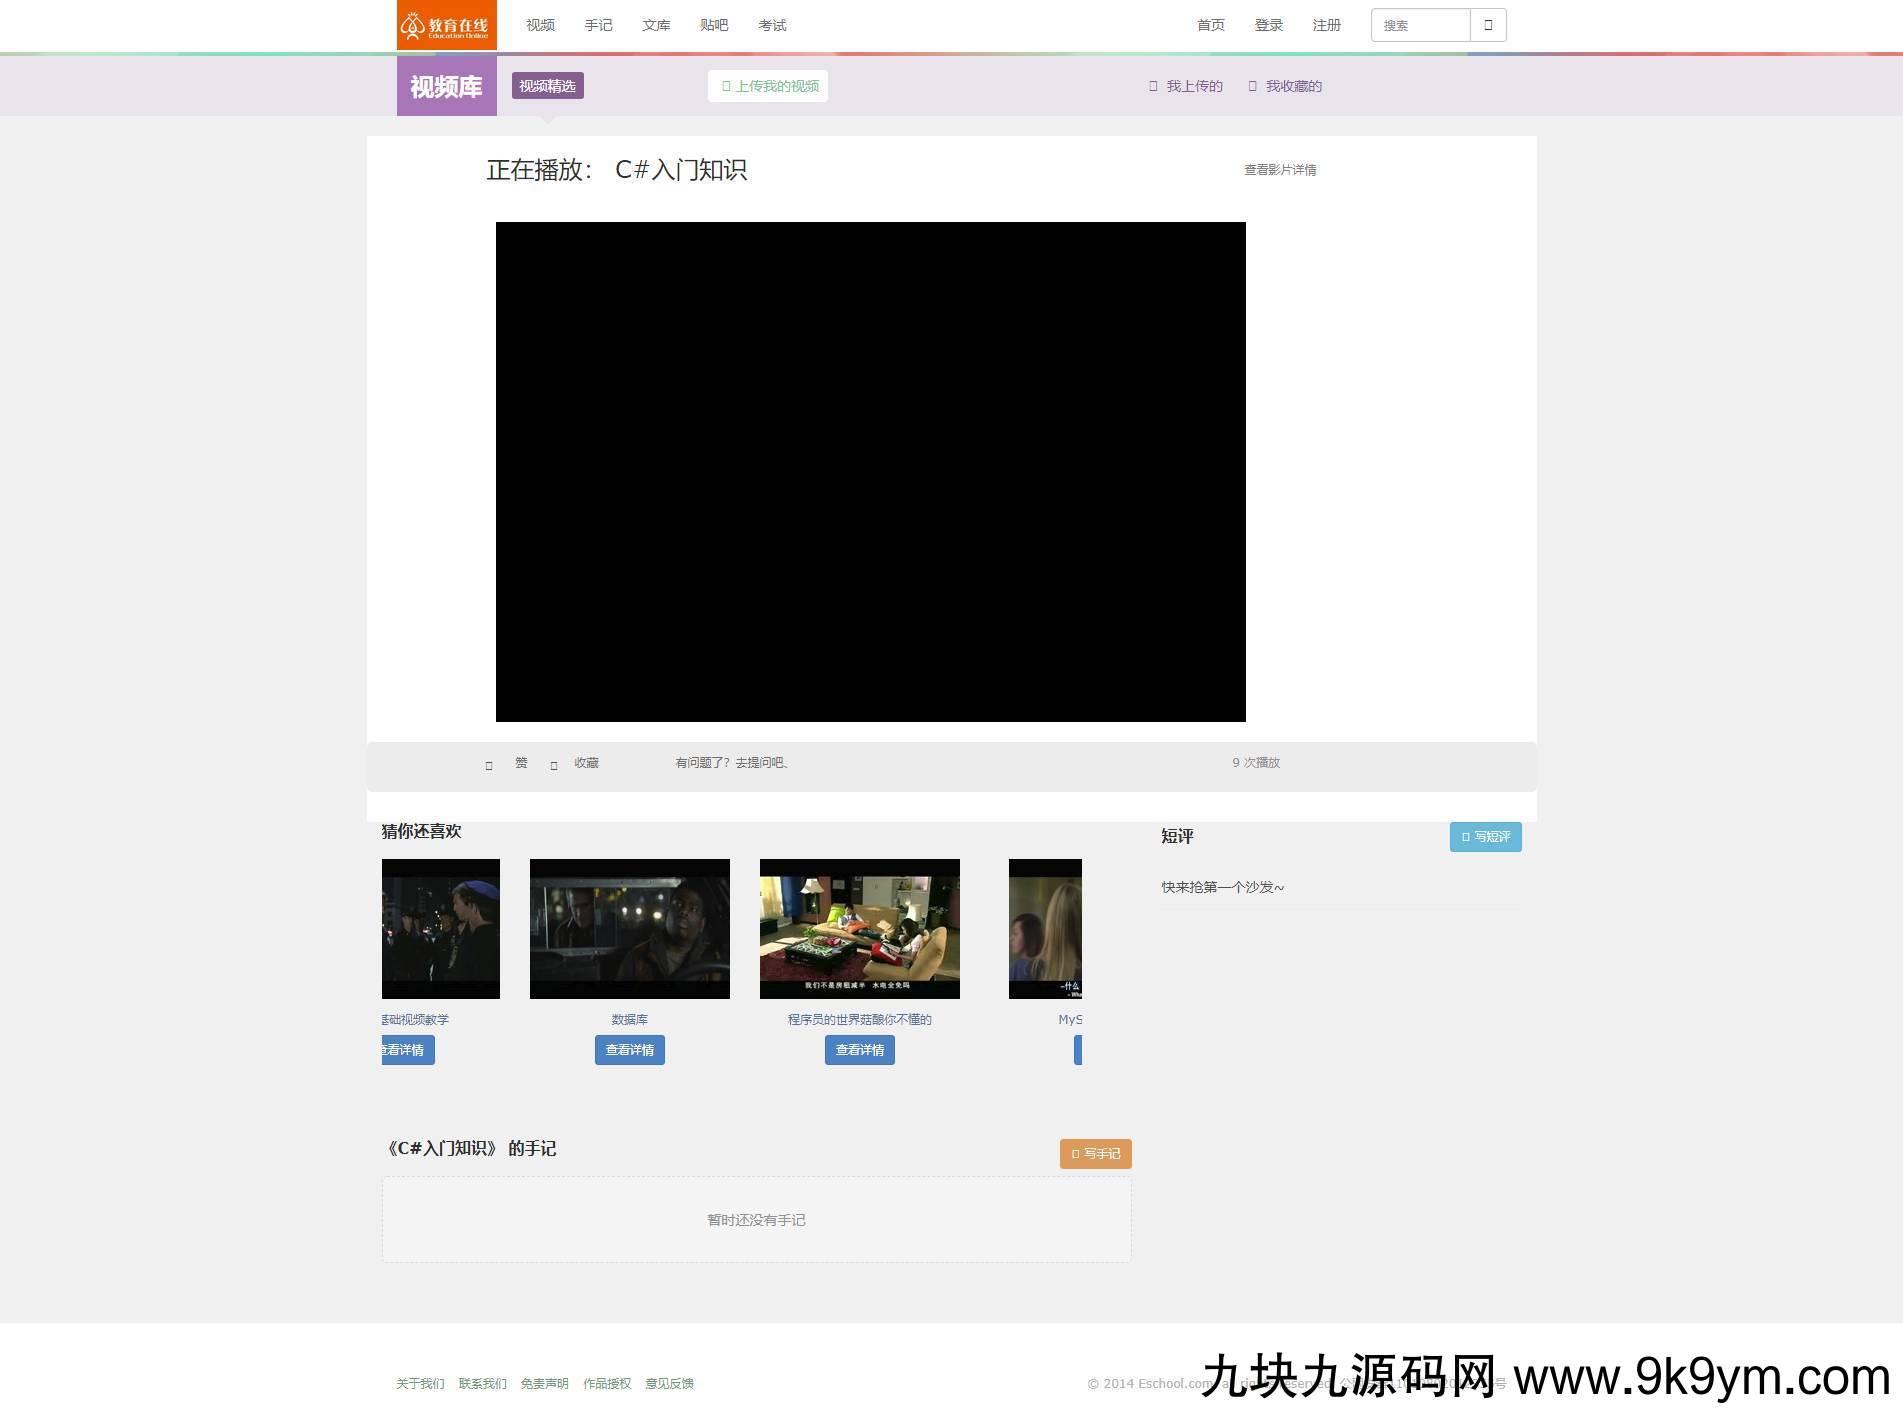Open the 程序员的世界 video thumbnail
The width and height of the screenshot is (1903, 1414).
click(859, 928)
